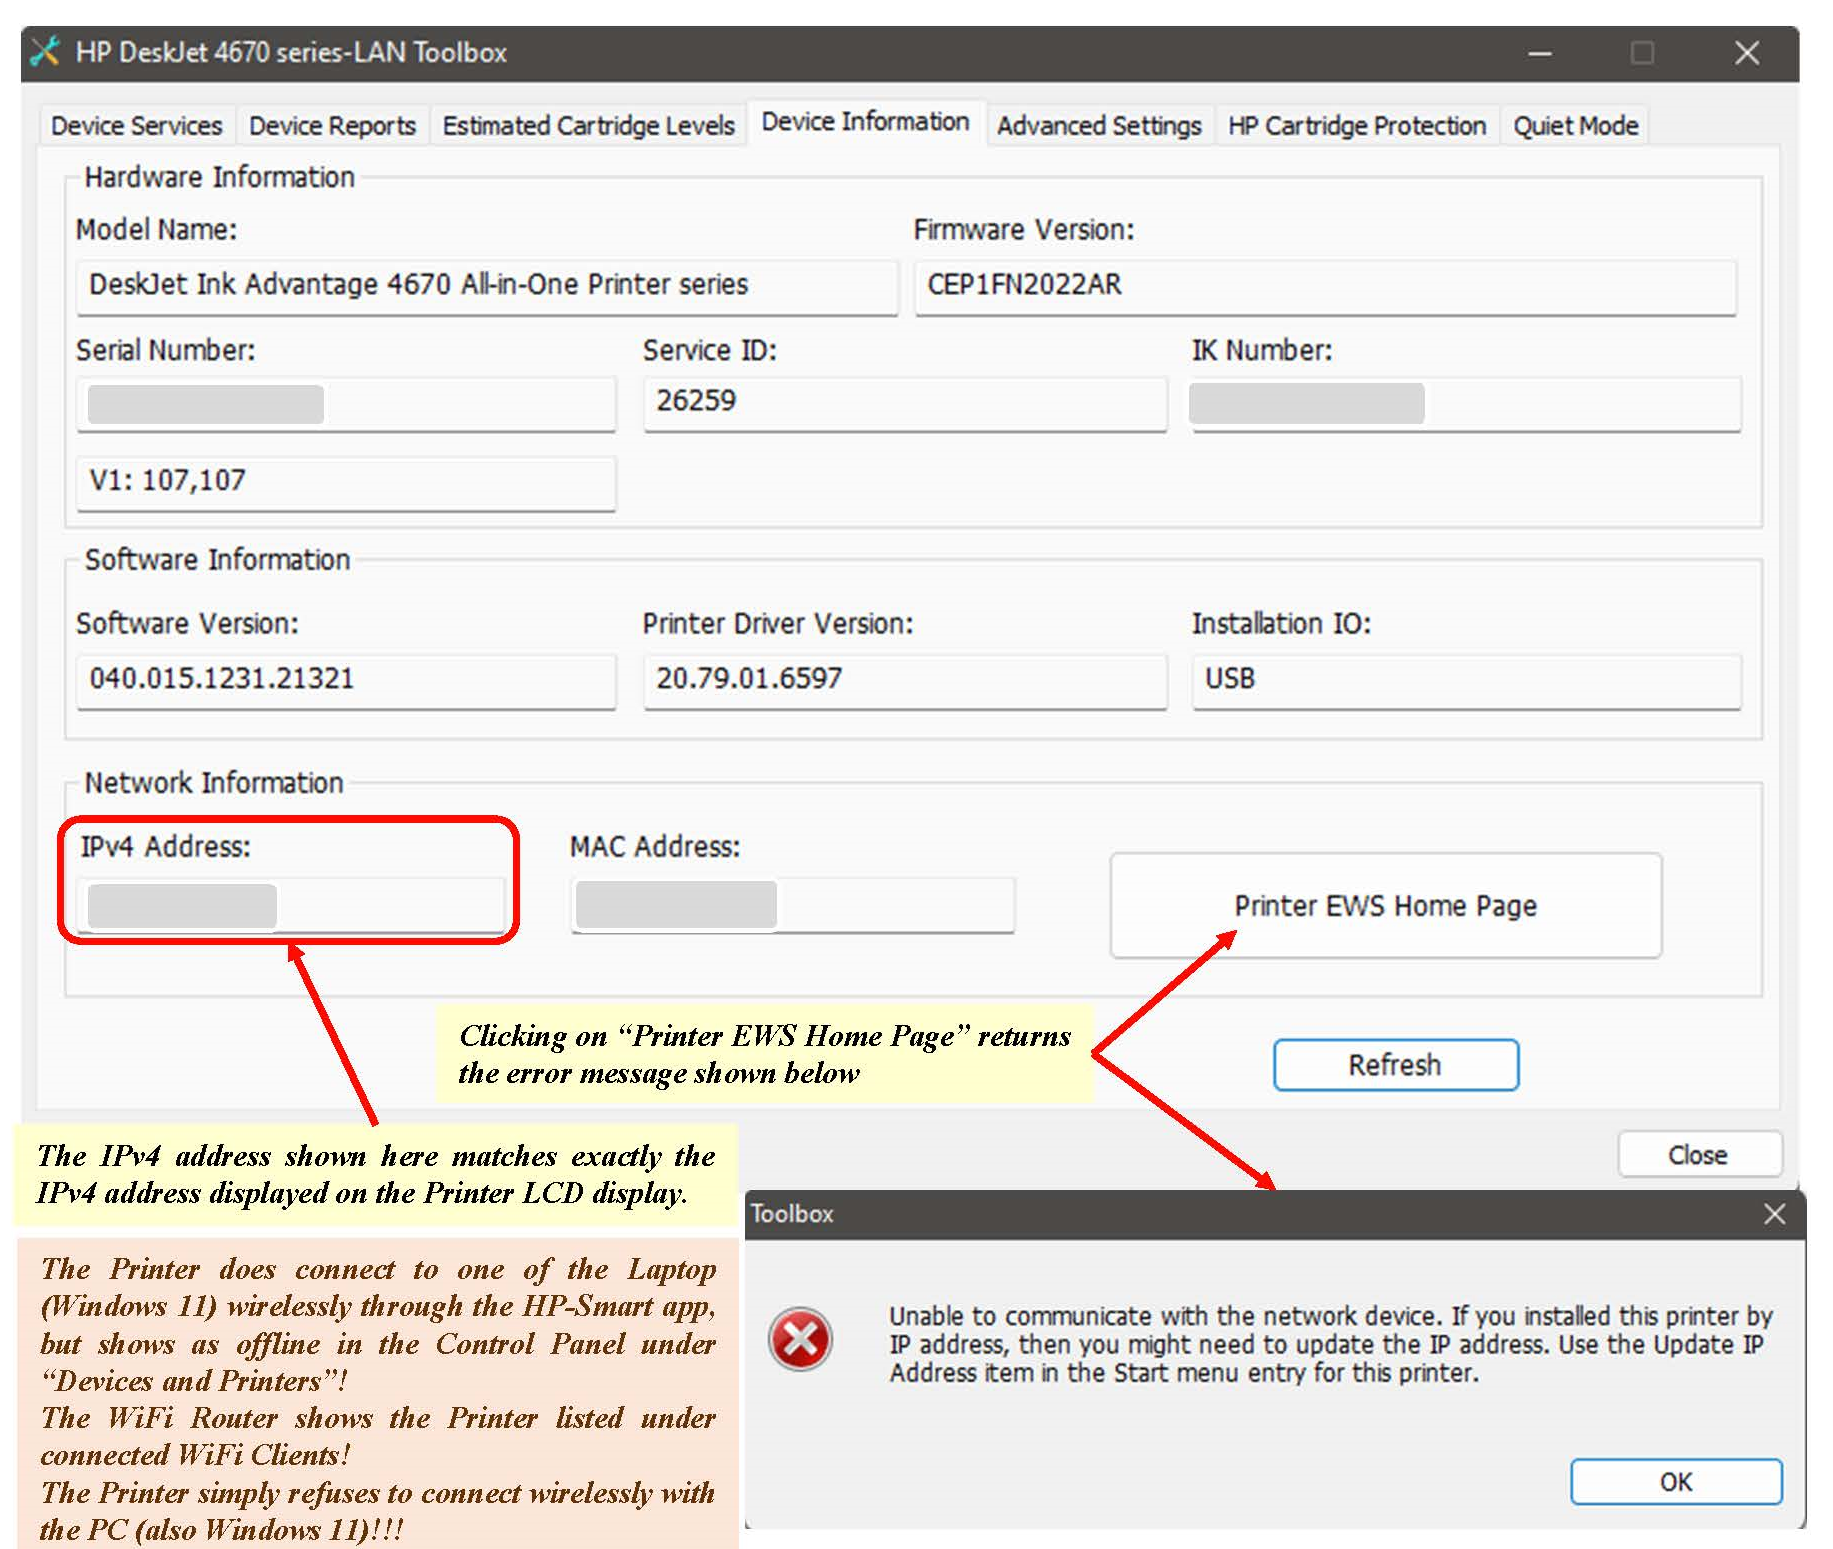Click OK in the Toolbox error dialog
This screenshot has width=1833, height=1549.
[x=1676, y=1481]
